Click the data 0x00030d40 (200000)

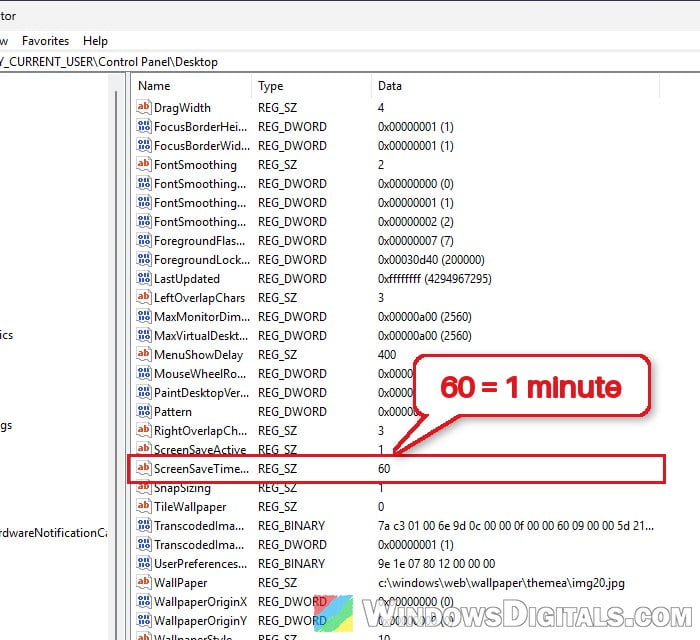pyautogui.click(x=431, y=260)
